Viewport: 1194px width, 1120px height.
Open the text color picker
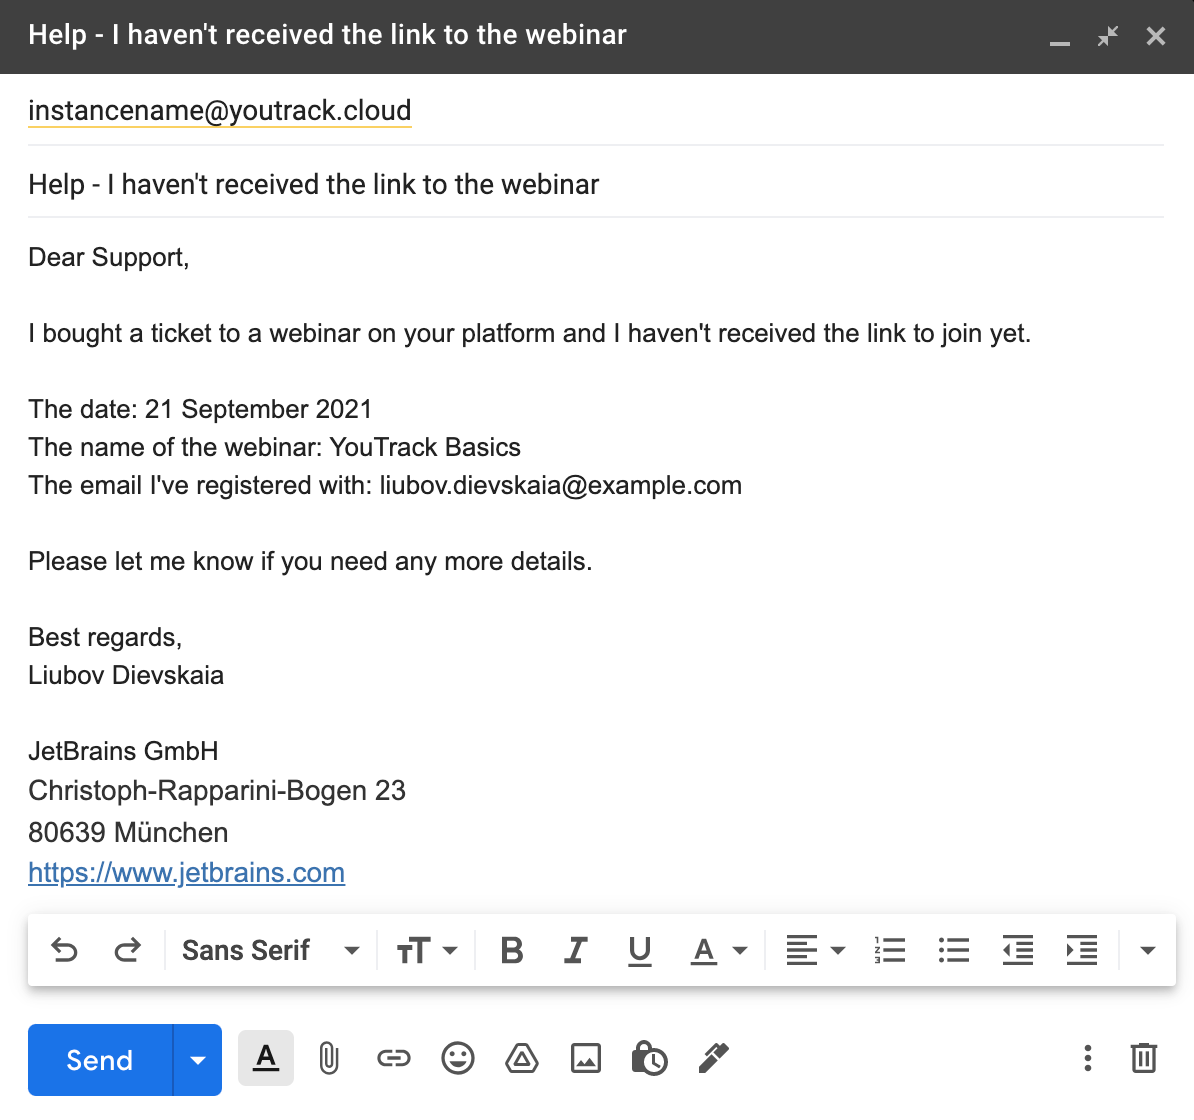(x=716, y=950)
